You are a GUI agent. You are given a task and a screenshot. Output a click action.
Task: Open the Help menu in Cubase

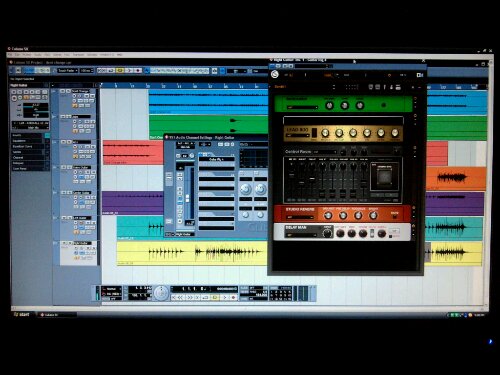click(119, 55)
